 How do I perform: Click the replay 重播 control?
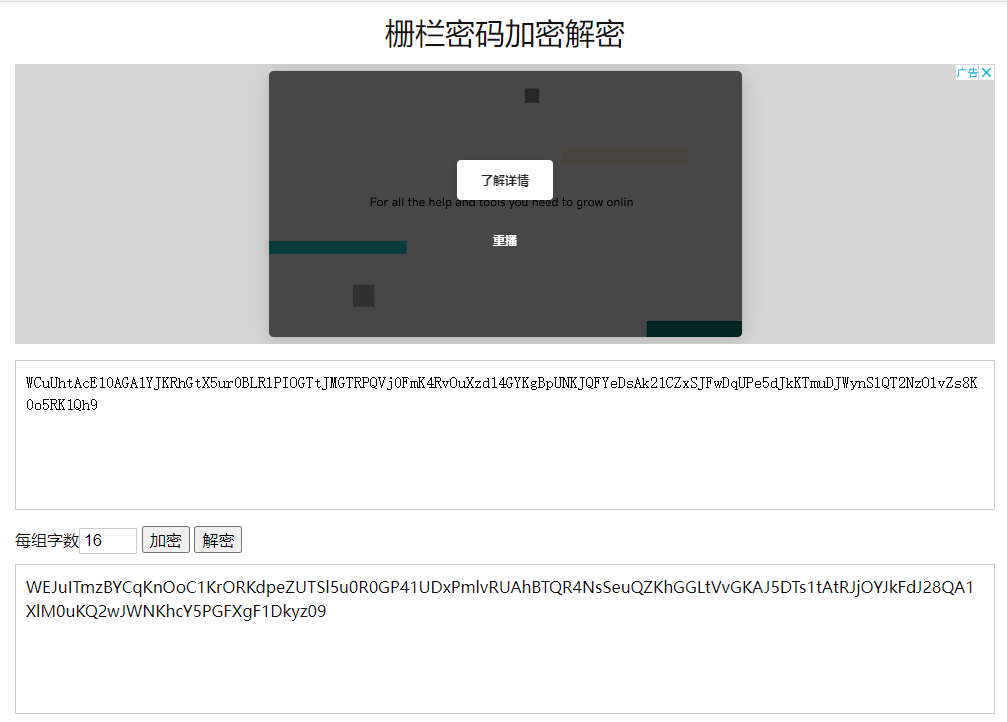click(x=505, y=240)
